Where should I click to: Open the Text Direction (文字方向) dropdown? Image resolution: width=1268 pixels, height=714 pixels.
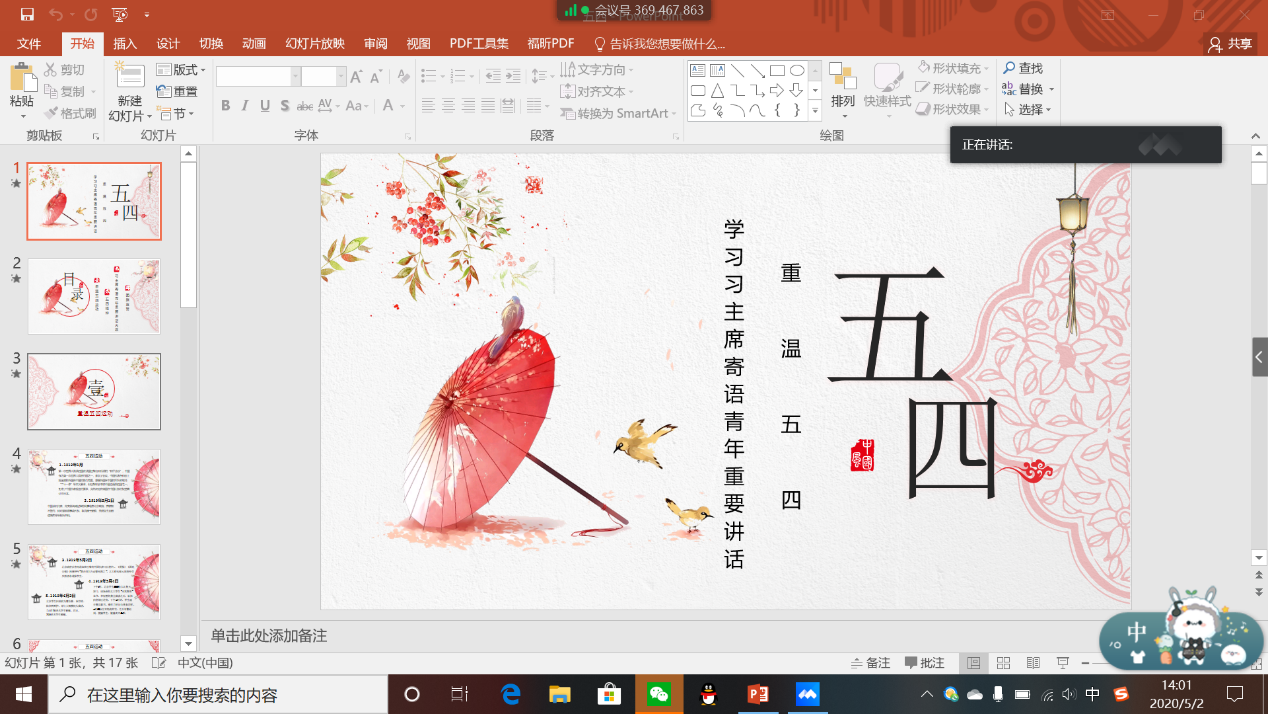[x=597, y=70]
